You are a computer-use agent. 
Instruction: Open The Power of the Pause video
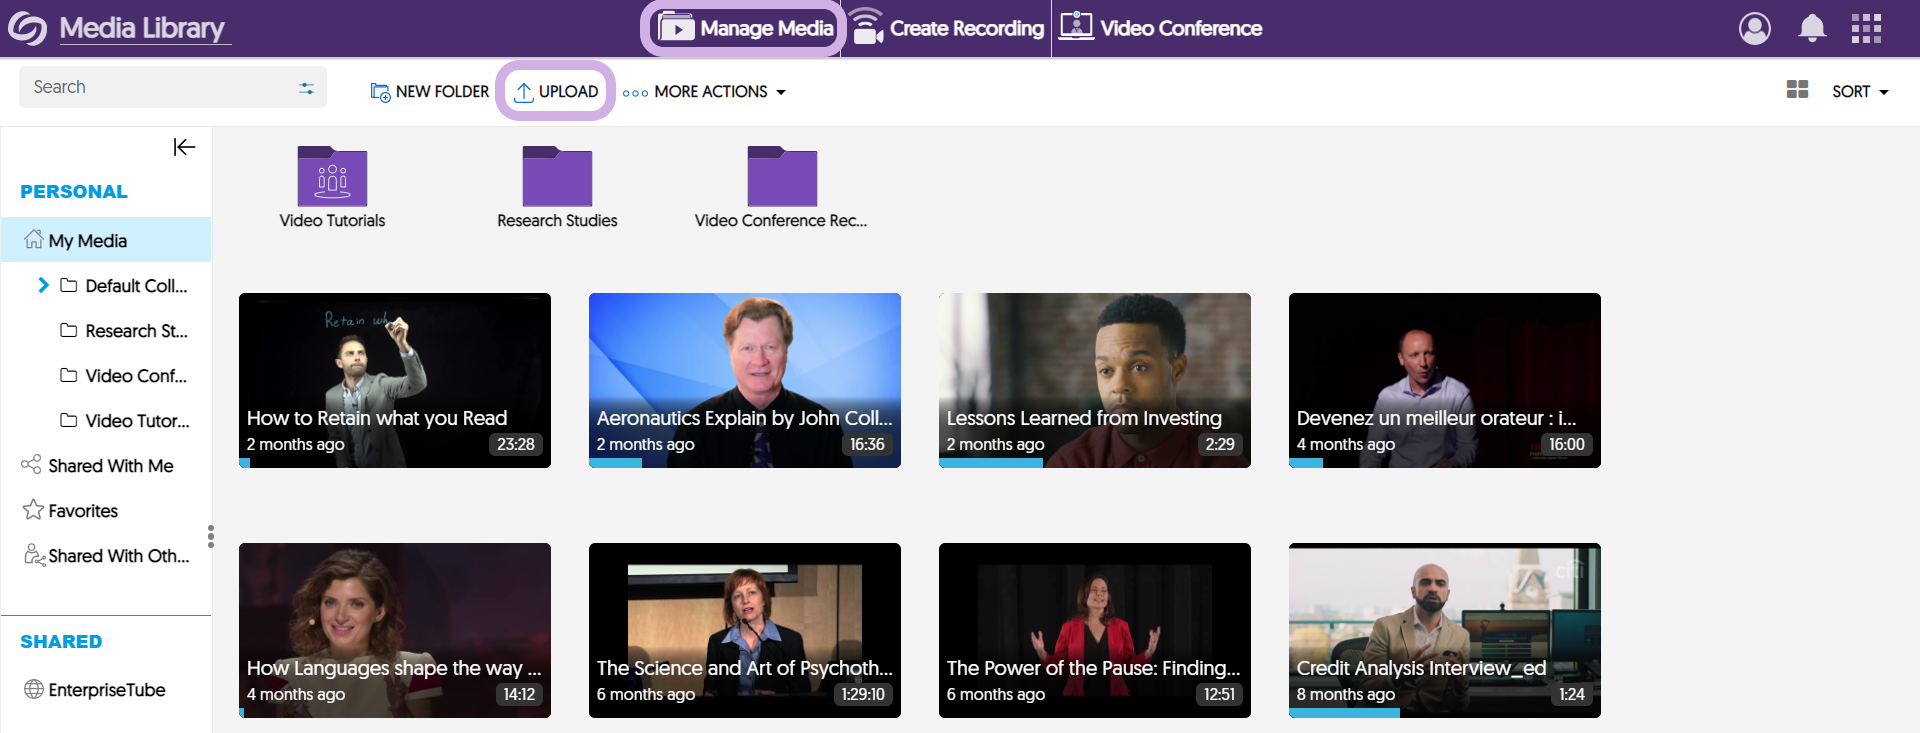click(1095, 630)
